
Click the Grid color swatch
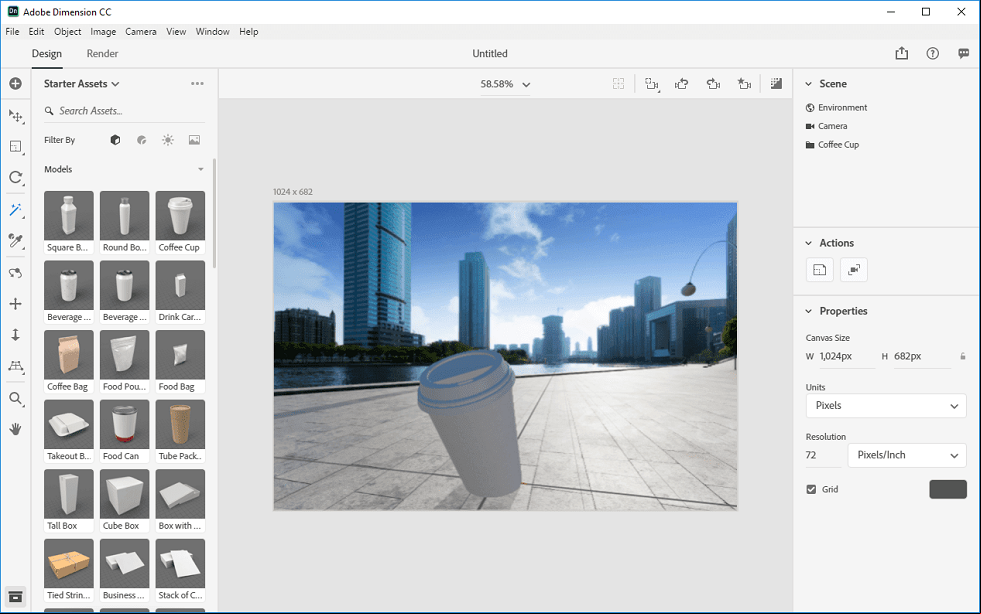point(948,489)
